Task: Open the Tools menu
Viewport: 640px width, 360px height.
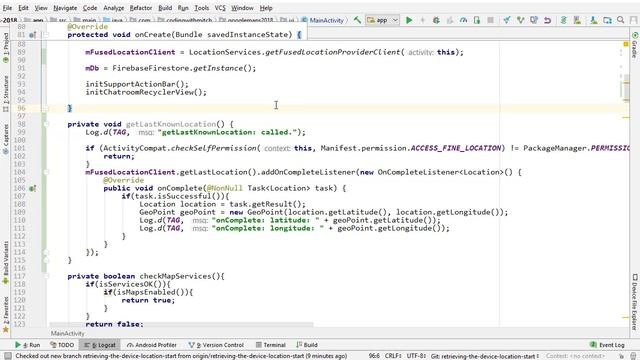Action: pyautogui.click(x=201, y=8)
